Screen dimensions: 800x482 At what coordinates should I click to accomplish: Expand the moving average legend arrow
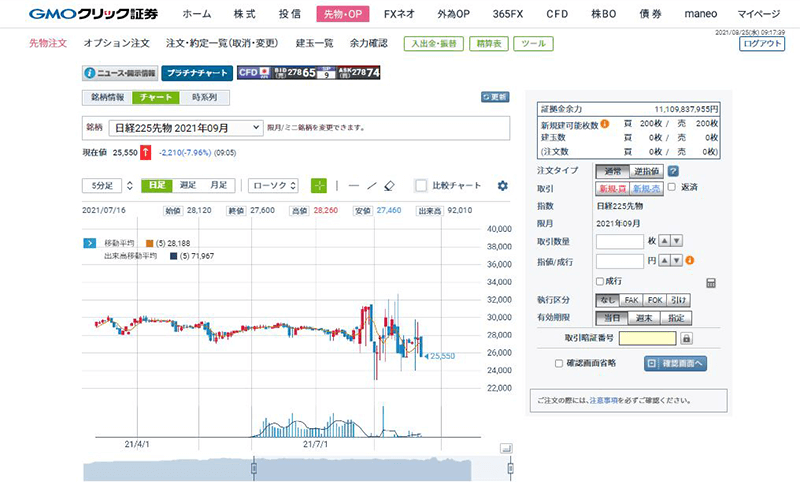pyautogui.click(x=89, y=243)
